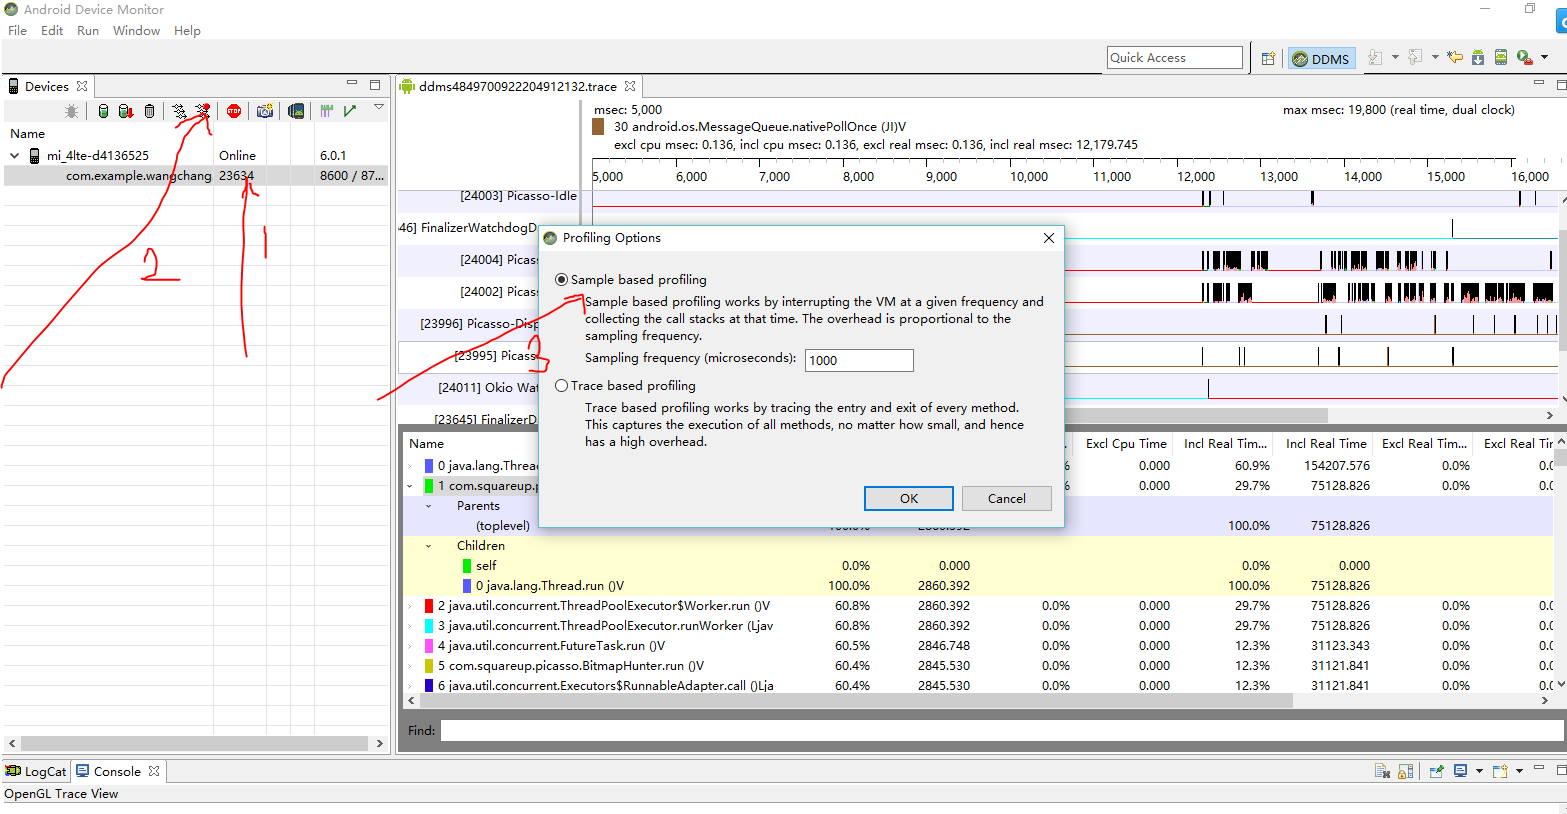Viewport: 1567px width, 814px height.
Task: Select Trace based profiling radio button
Action: coord(562,386)
